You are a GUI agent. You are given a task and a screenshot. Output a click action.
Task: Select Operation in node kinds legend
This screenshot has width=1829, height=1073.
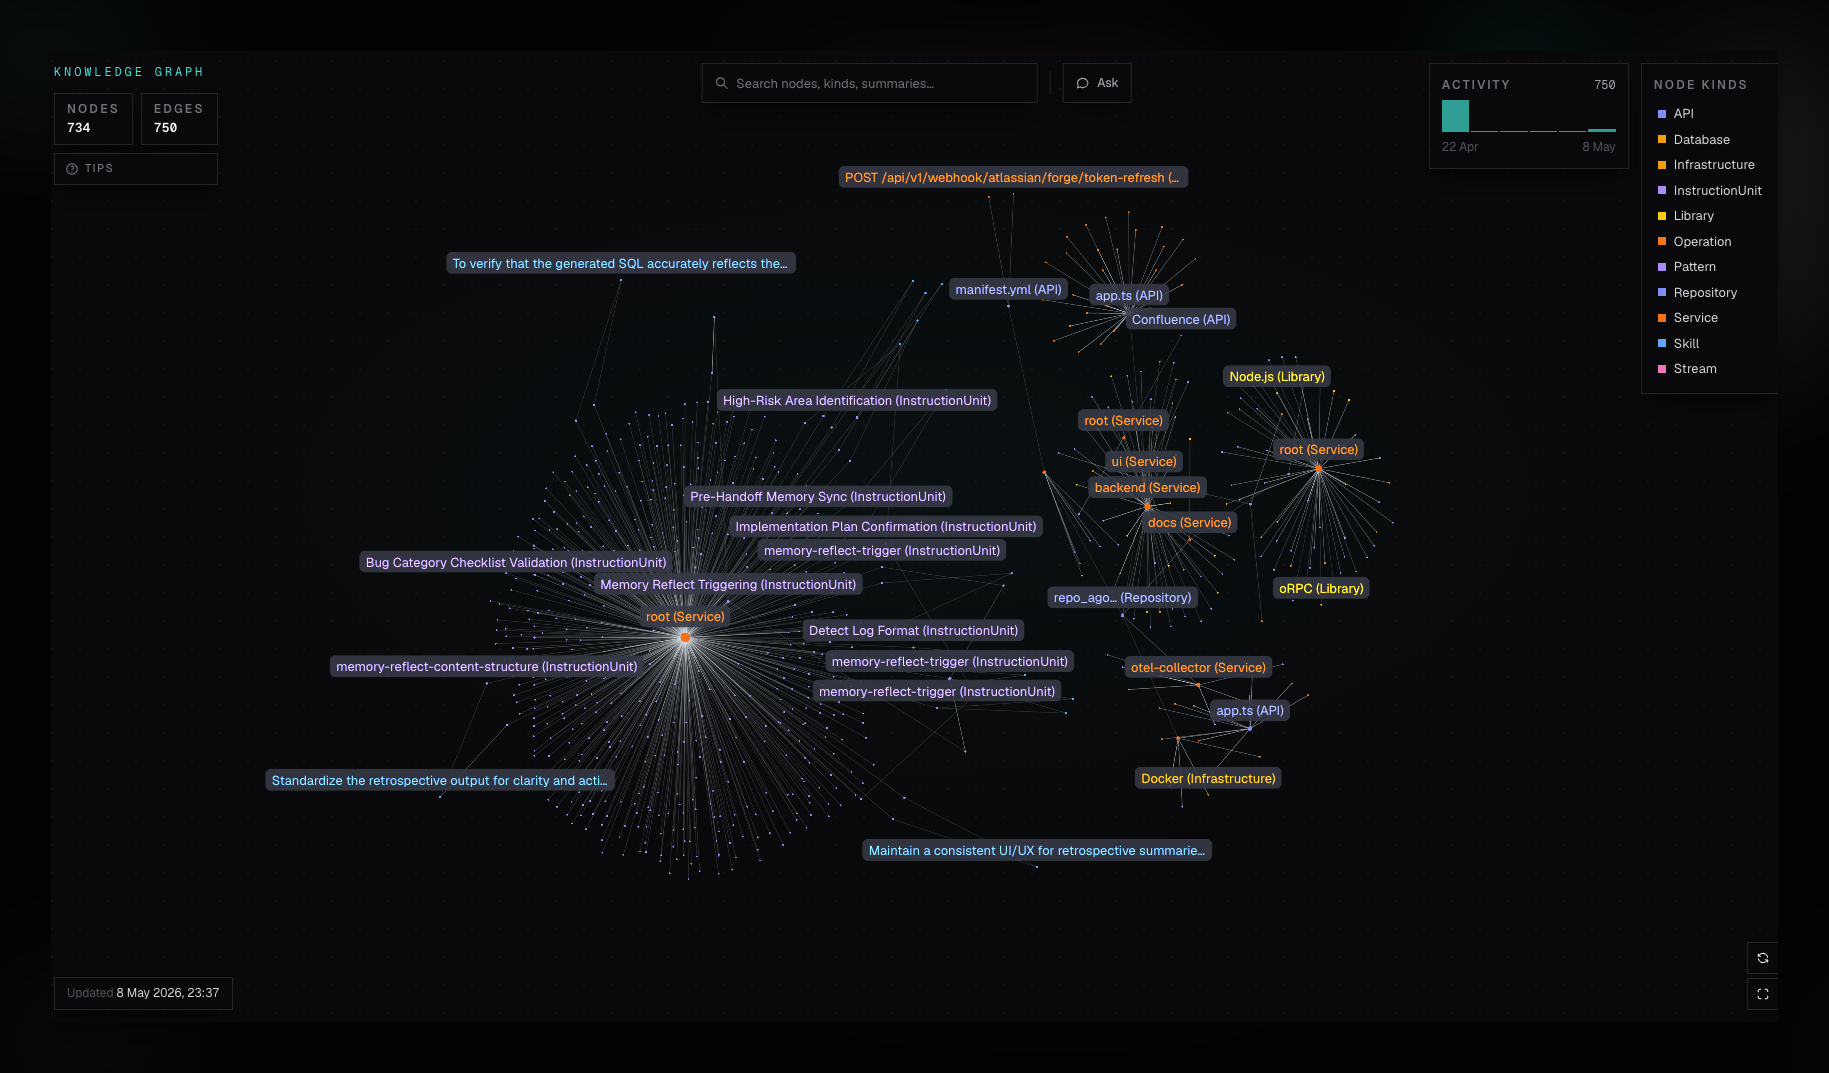coord(1695,242)
